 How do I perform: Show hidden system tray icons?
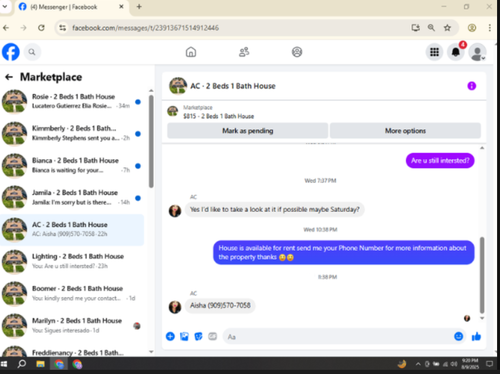tap(418, 364)
